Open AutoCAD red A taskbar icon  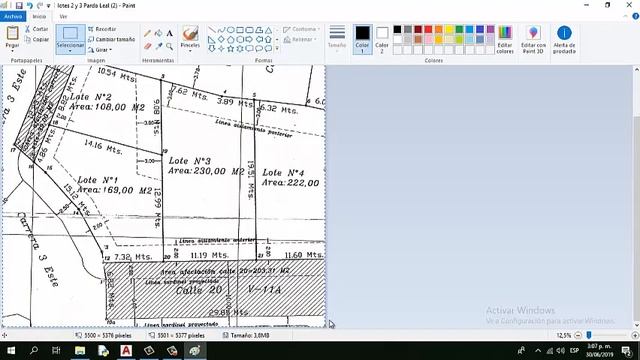(126, 351)
